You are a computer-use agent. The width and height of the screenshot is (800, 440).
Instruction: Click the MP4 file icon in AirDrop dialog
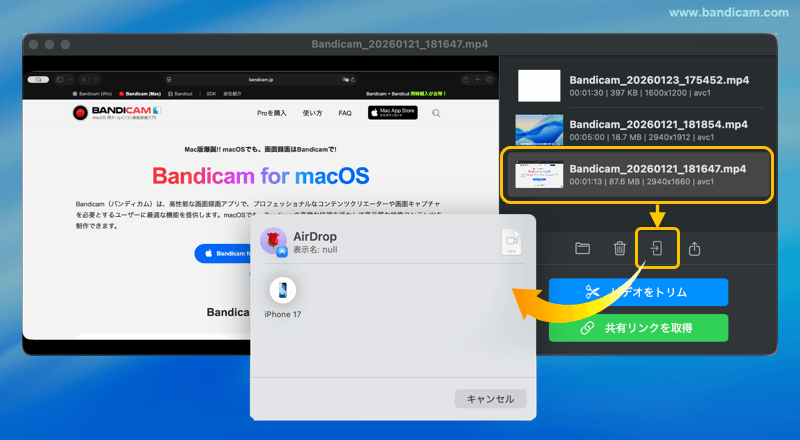pyautogui.click(x=511, y=242)
